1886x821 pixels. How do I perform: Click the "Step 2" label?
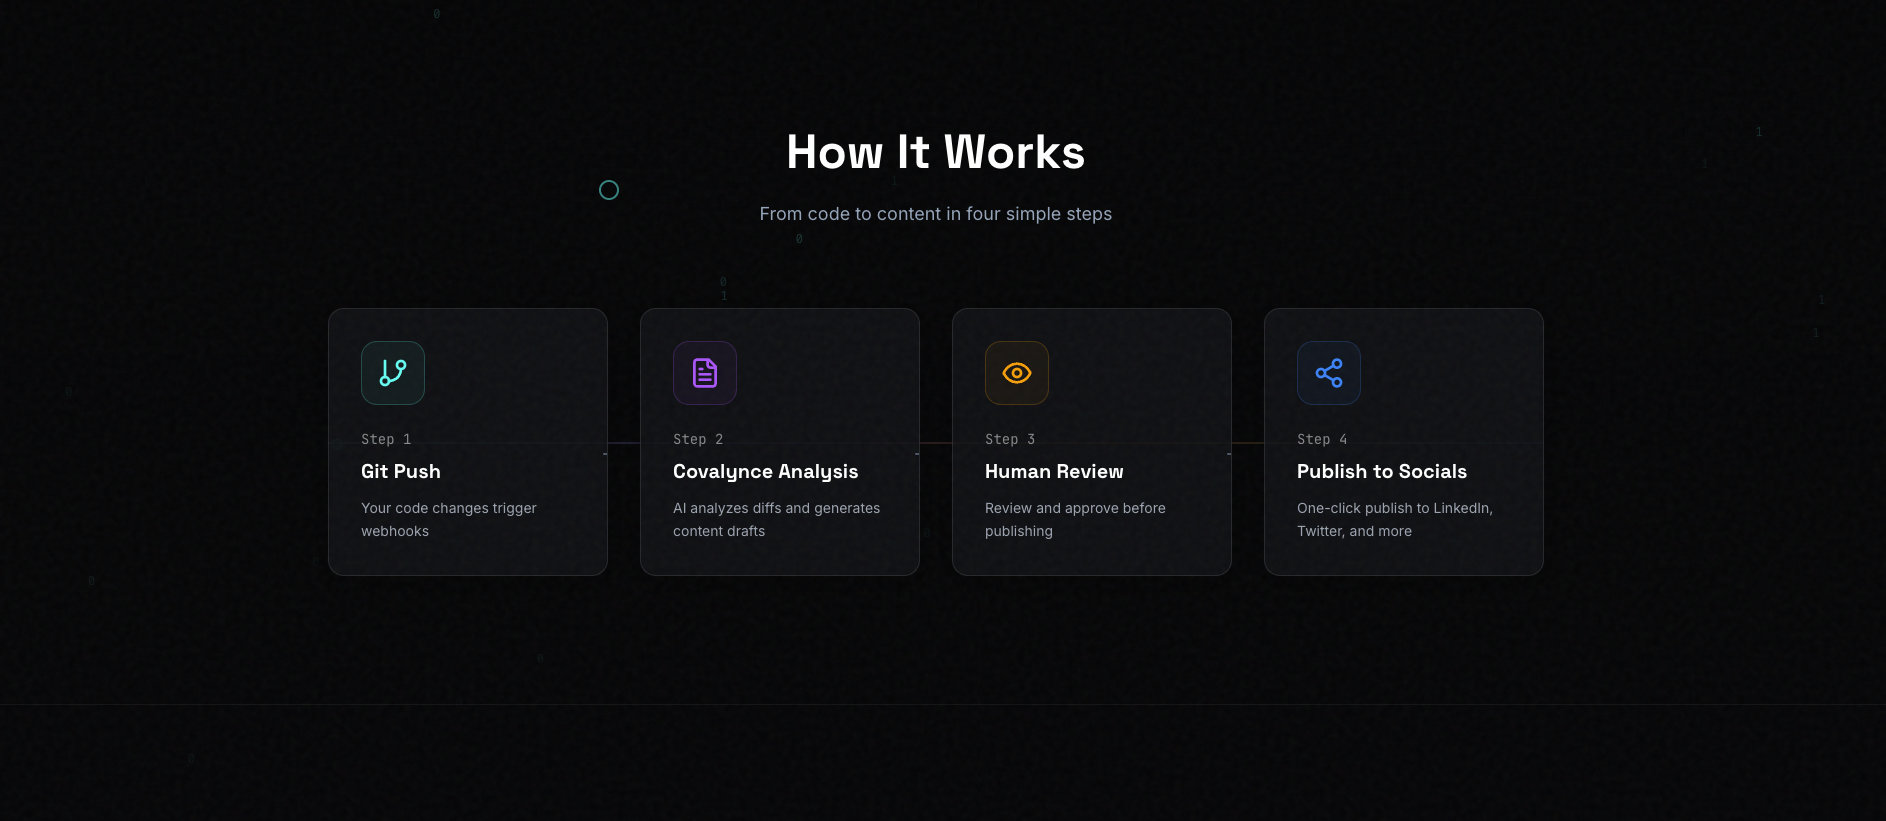[x=698, y=439]
